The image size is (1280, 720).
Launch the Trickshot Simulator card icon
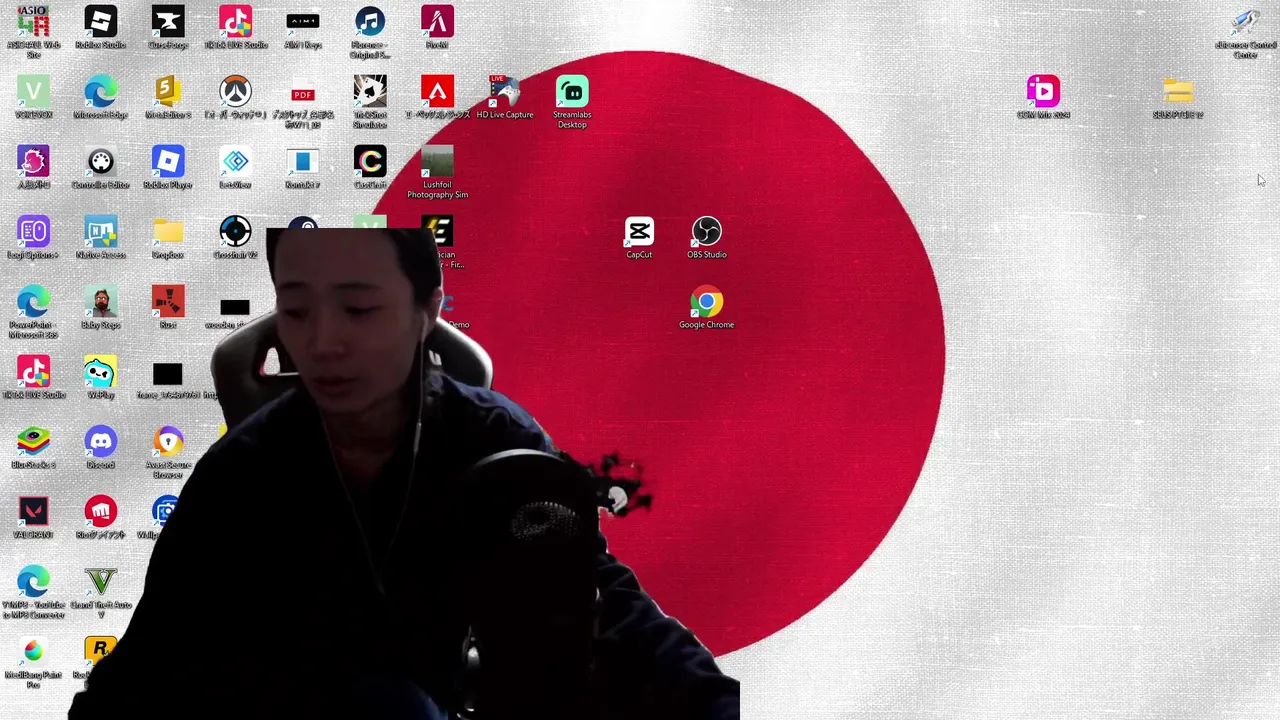pyautogui.click(x=370, y=92)
